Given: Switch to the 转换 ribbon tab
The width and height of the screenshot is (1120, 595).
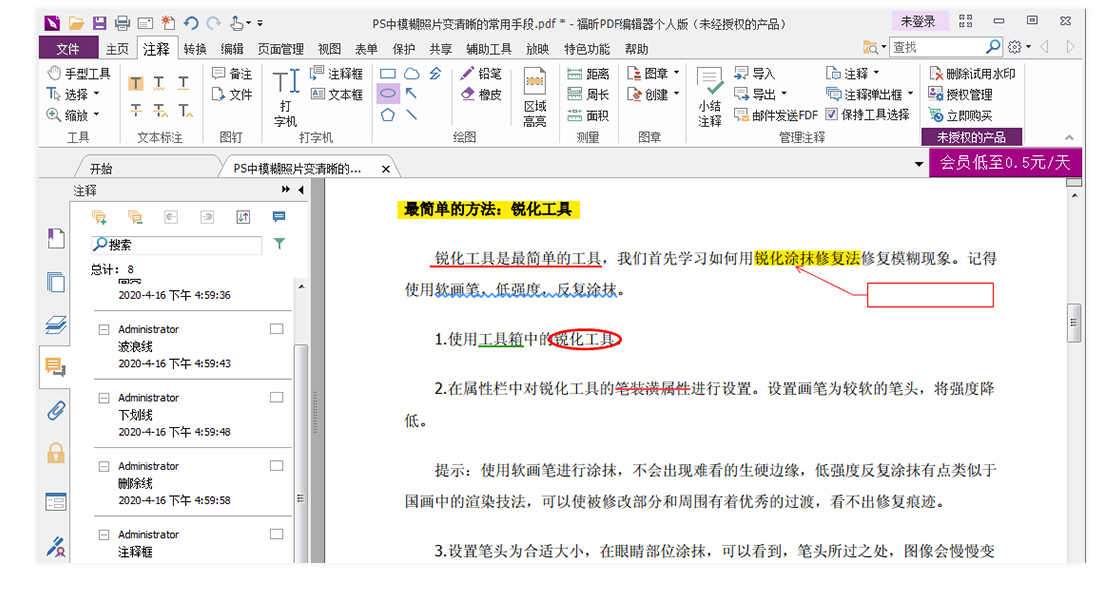Looking at the screenshot, I should coord(194,49).
